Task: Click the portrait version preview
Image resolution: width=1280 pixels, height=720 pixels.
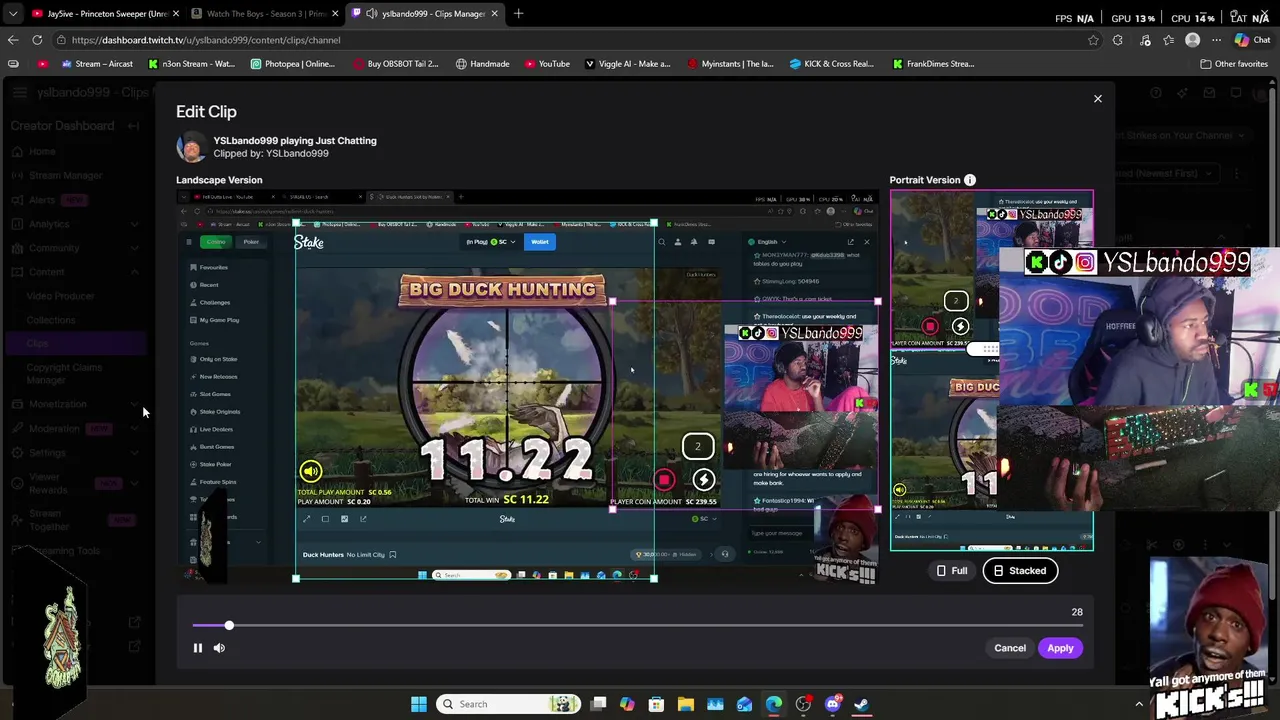Action: point(992,370)
